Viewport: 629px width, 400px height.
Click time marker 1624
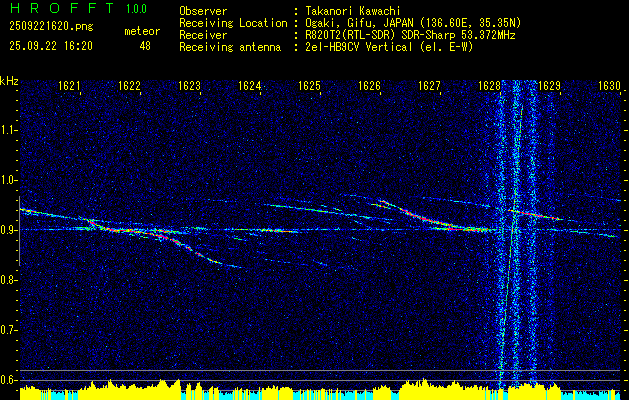[x=250, y=86]
